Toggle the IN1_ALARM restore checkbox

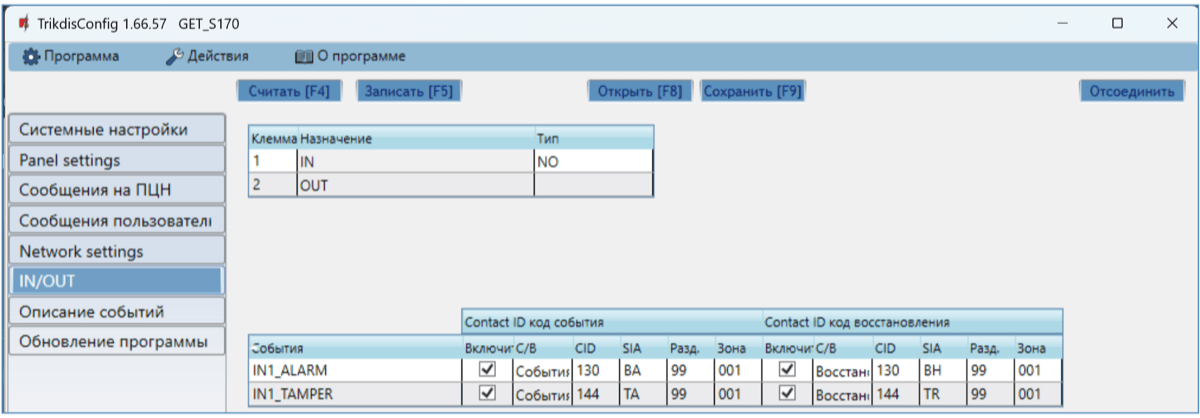[x=787, y=370]
